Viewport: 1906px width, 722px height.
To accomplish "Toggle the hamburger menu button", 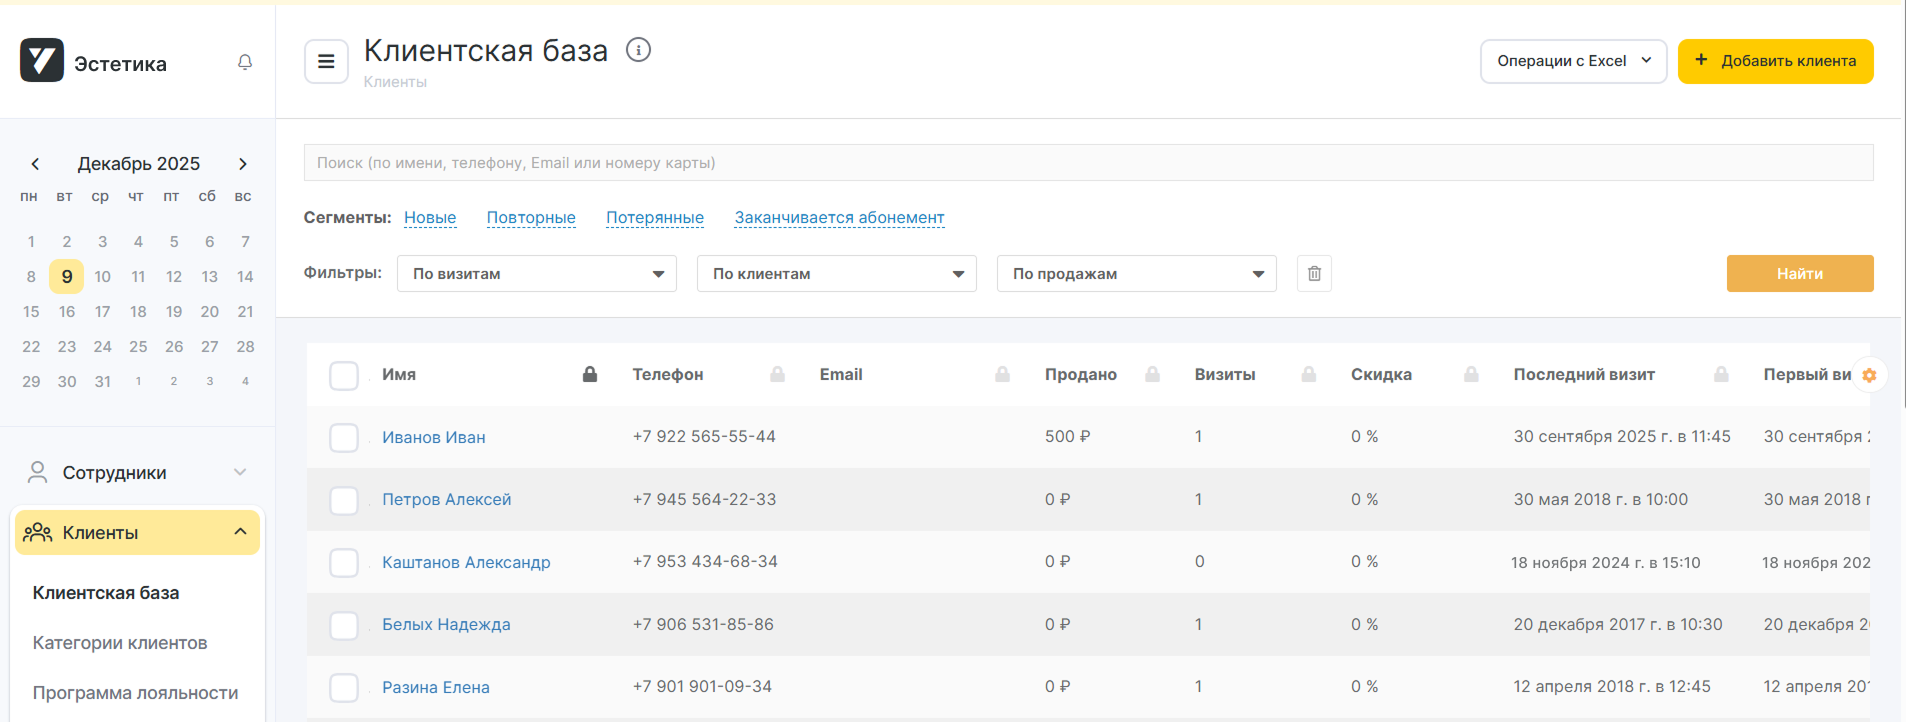I will [x=326, y=62].
